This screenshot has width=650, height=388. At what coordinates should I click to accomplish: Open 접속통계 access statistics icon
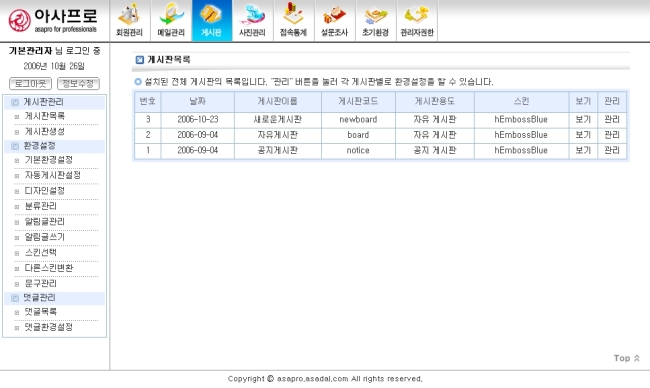pyautogui.click(x=293, y=20)
